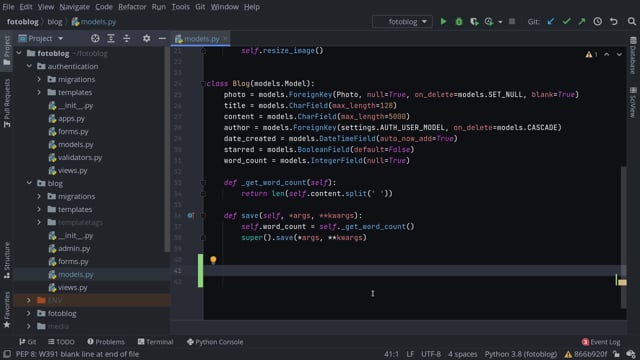
Task: Expand the ENV folder
Action: [29, 300]
